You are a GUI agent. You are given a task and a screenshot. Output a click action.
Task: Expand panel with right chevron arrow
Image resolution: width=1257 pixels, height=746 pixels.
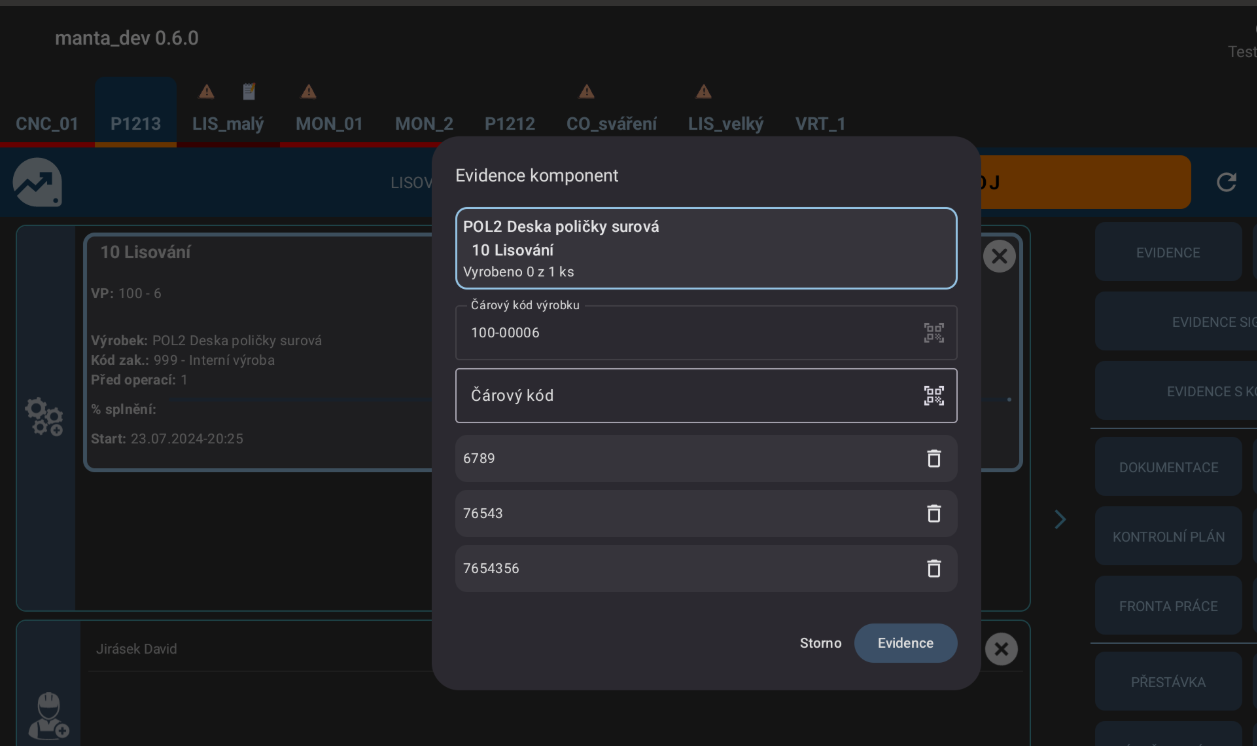[x=1060, y=519]
